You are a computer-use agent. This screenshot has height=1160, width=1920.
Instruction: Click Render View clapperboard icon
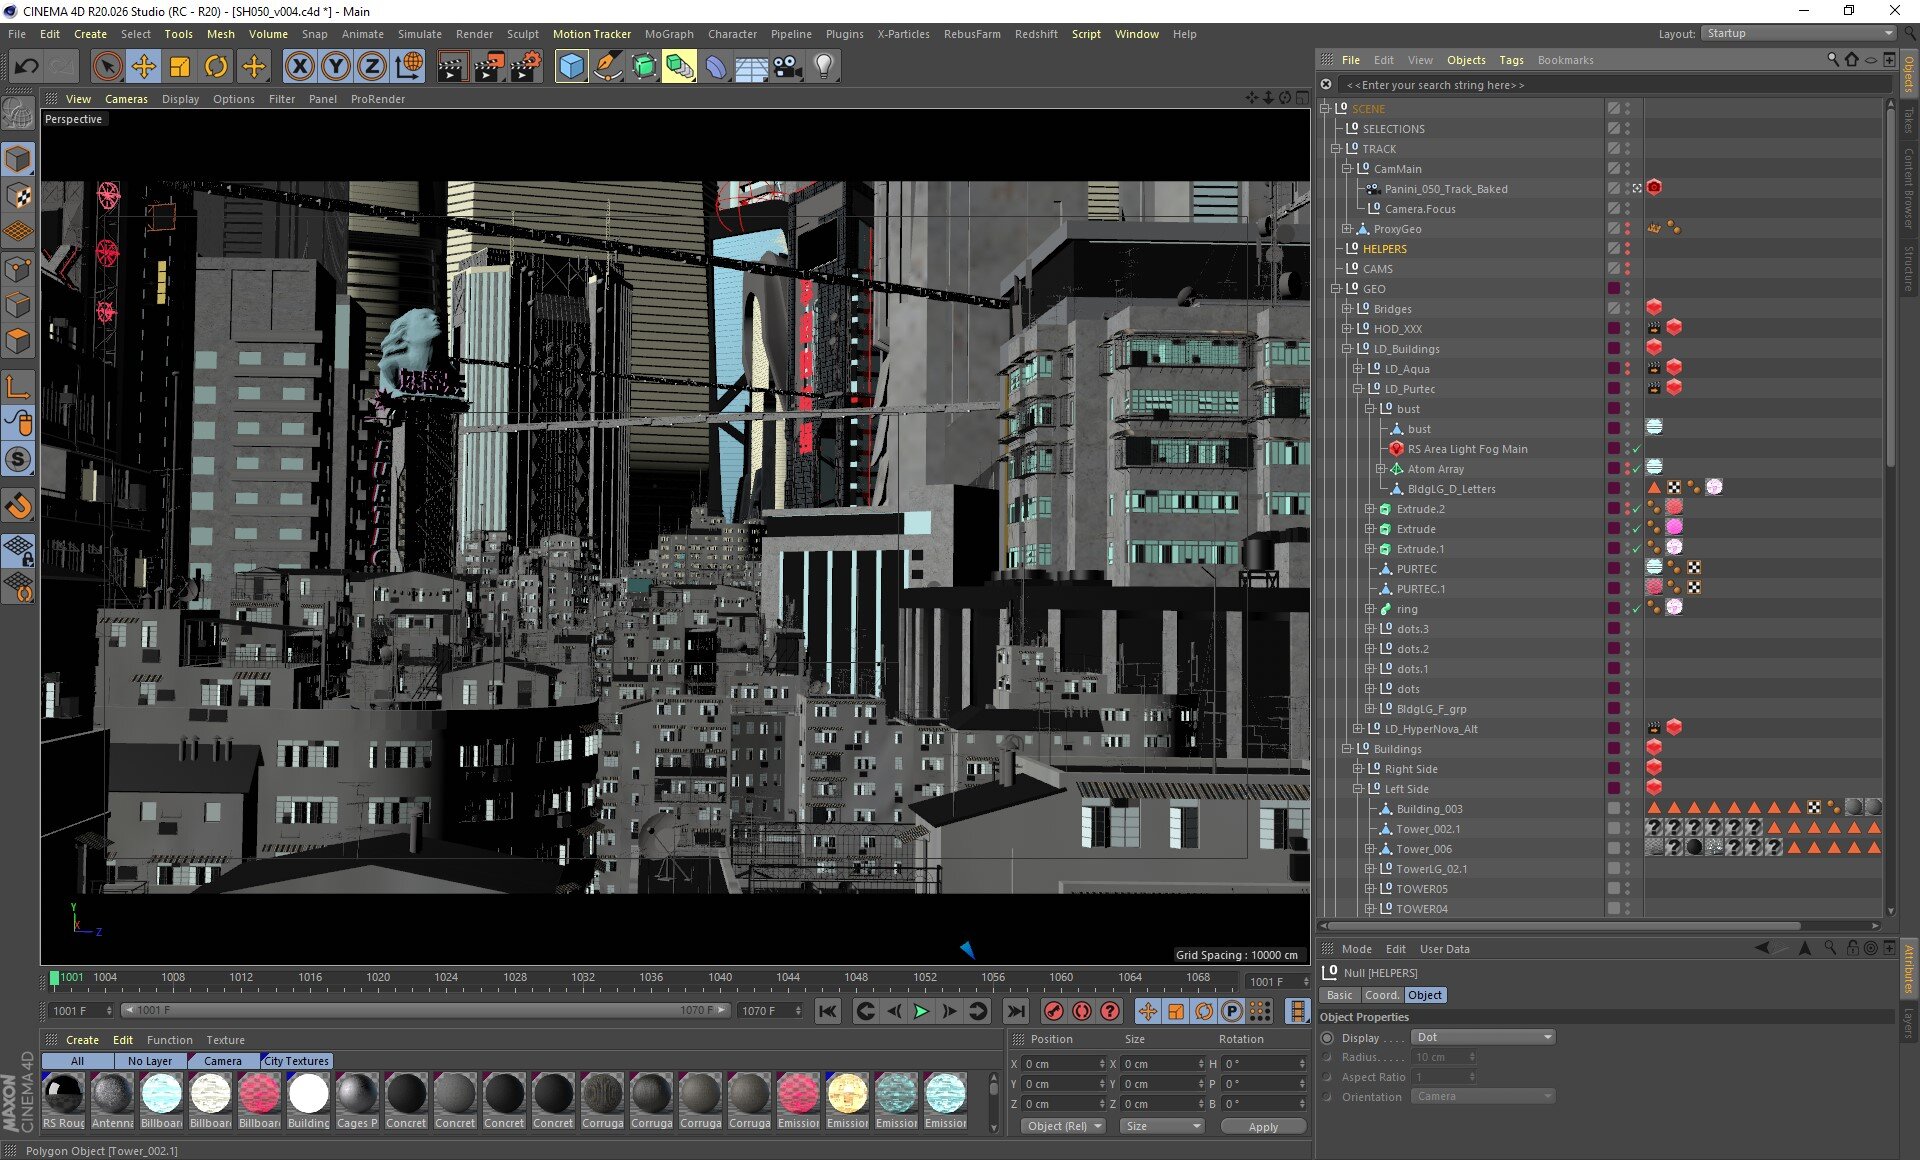coord(452,67)
